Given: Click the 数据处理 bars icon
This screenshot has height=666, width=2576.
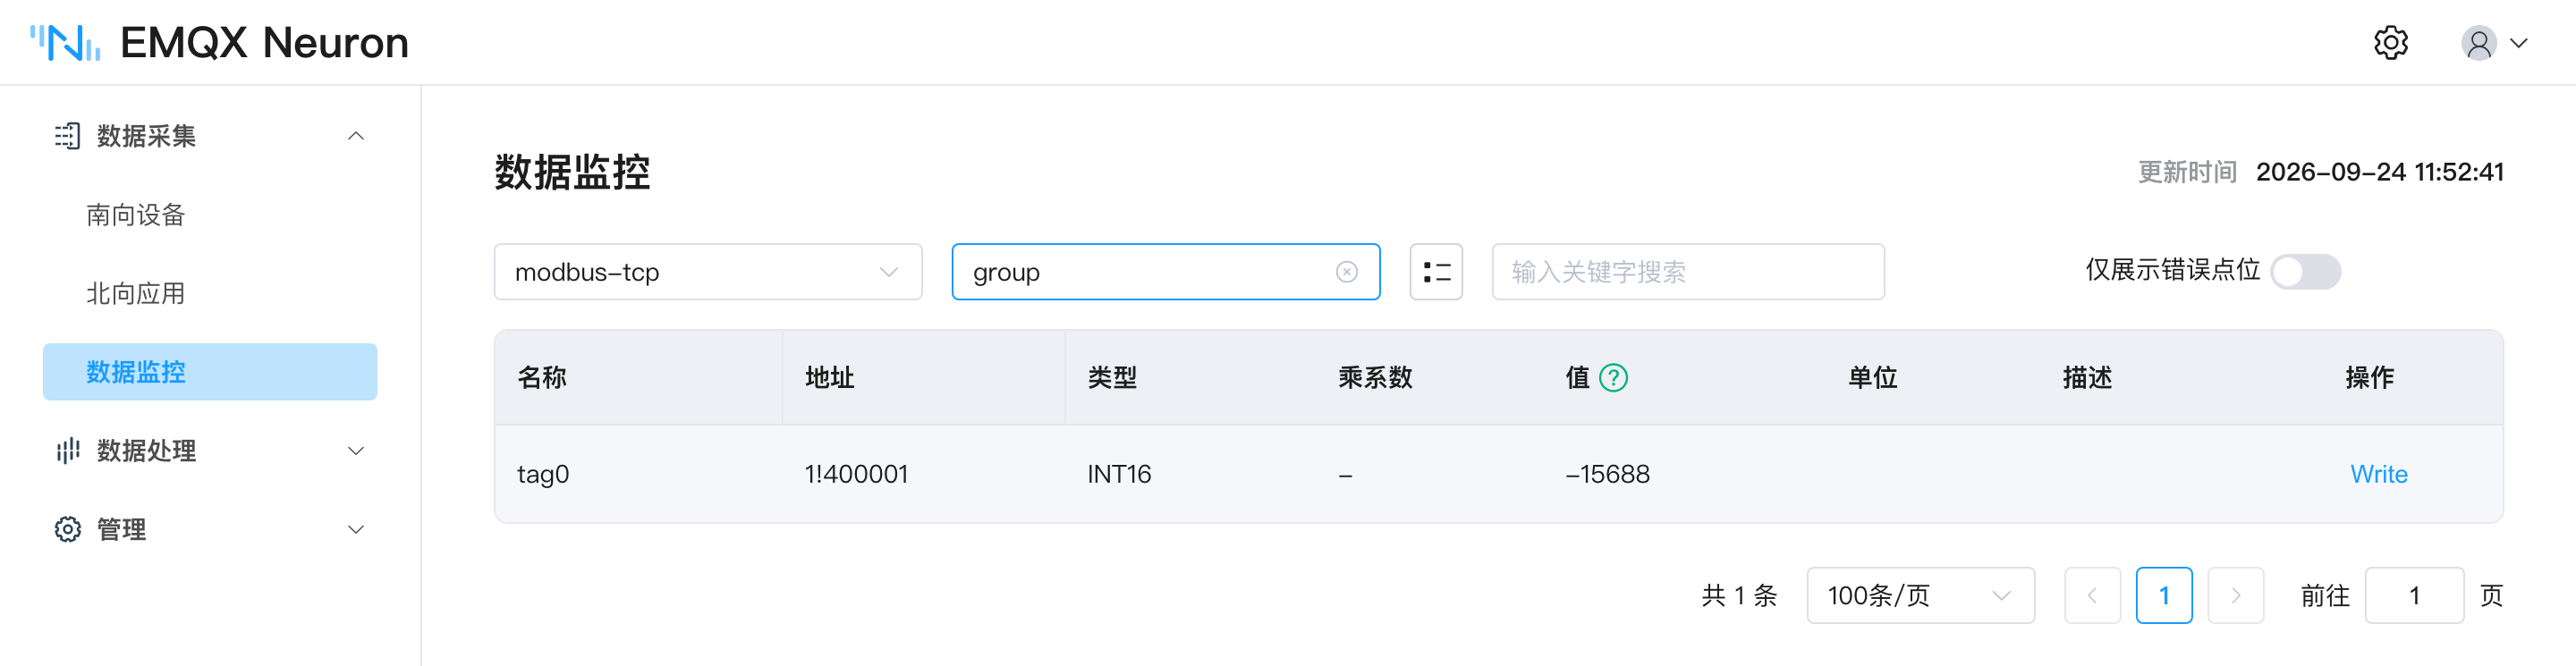Looking at the screenshot, I should 67,451.
